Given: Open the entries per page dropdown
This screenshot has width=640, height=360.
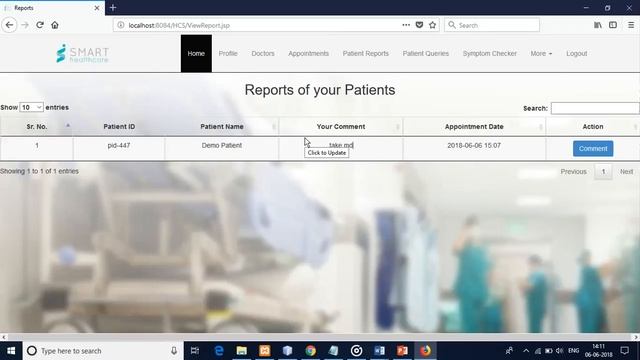Looking at the screenshot, I should click(31, 107).
